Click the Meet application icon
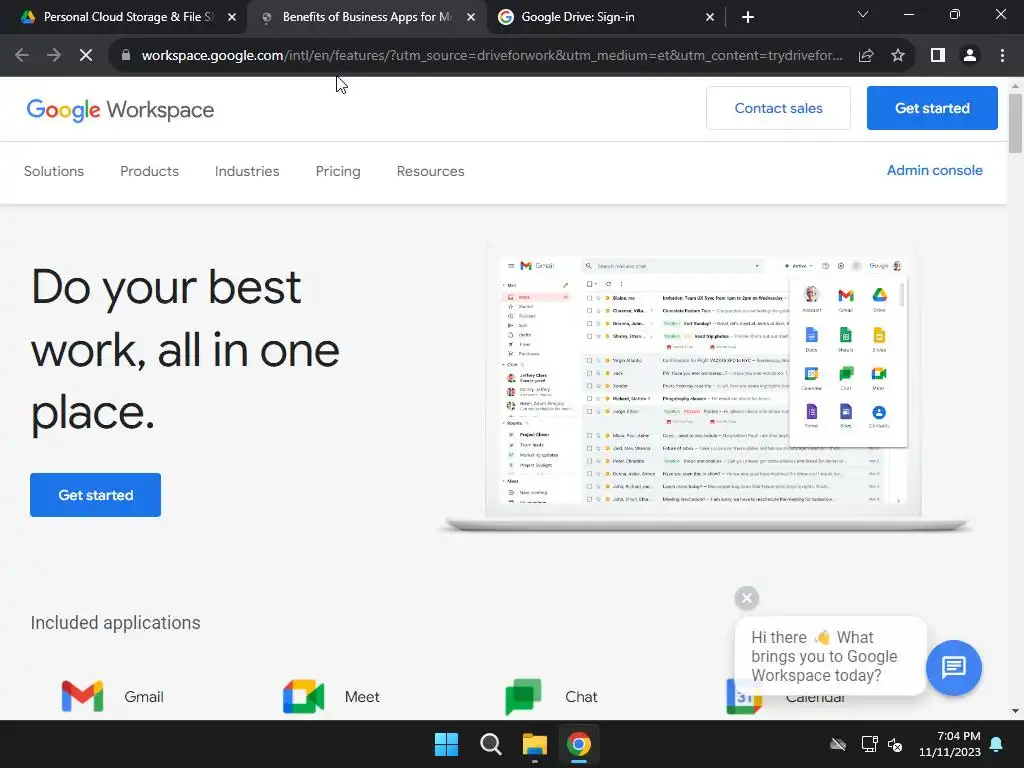The image size is (1024, 768). pos(304,696)
